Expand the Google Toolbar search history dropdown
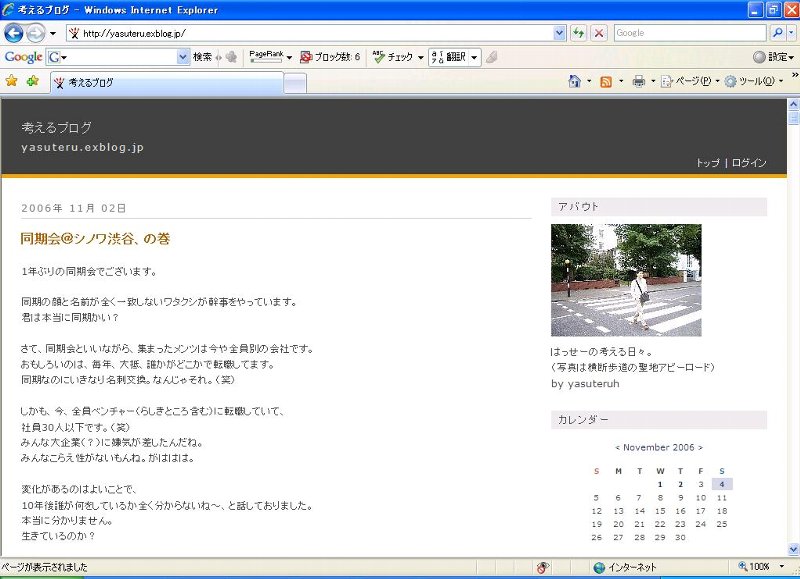 183,57
